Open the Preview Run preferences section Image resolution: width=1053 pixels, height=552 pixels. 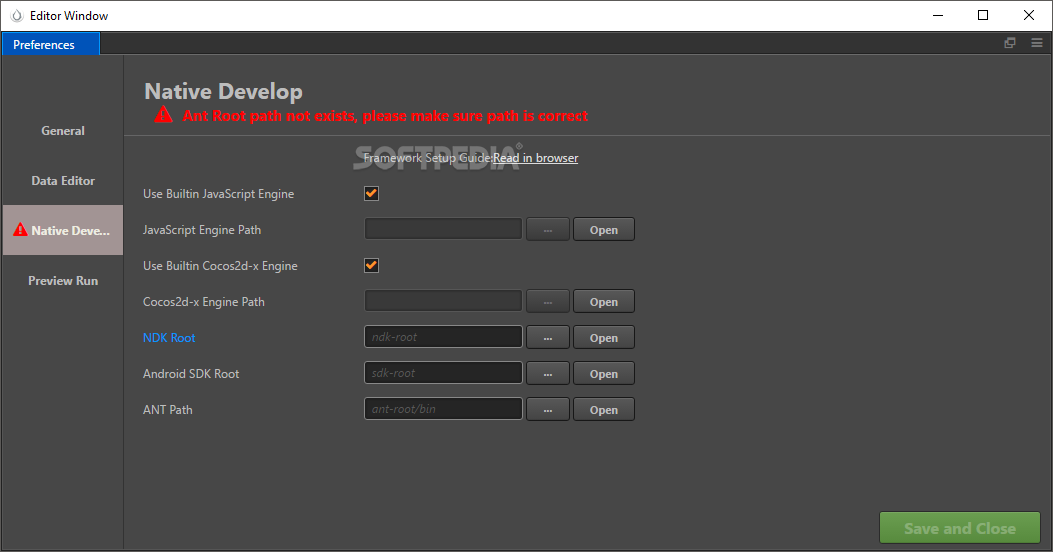(63, 281)
